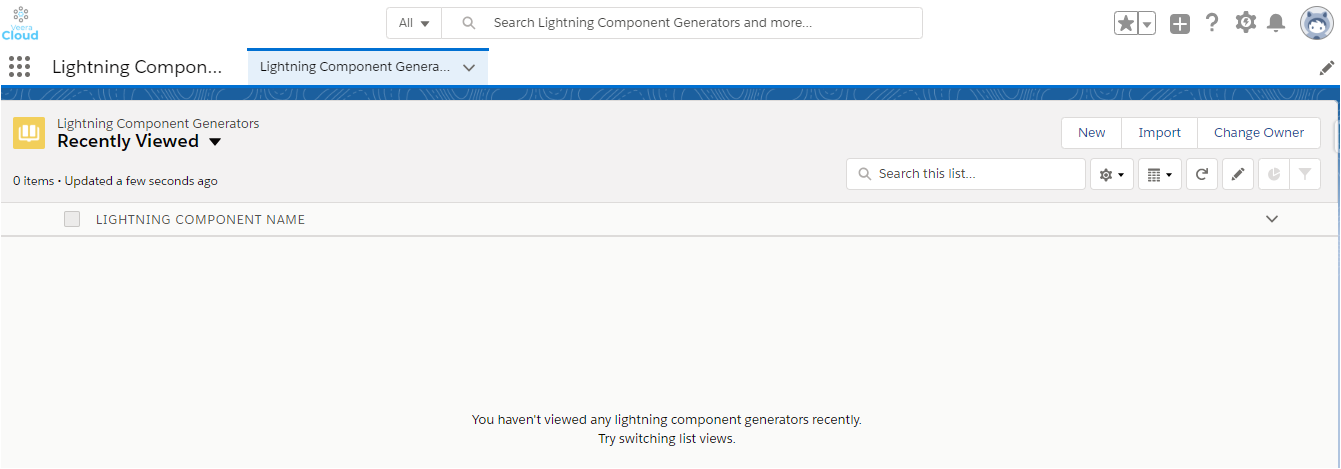Open Global Actions plus icon

tap(1180, 23)
